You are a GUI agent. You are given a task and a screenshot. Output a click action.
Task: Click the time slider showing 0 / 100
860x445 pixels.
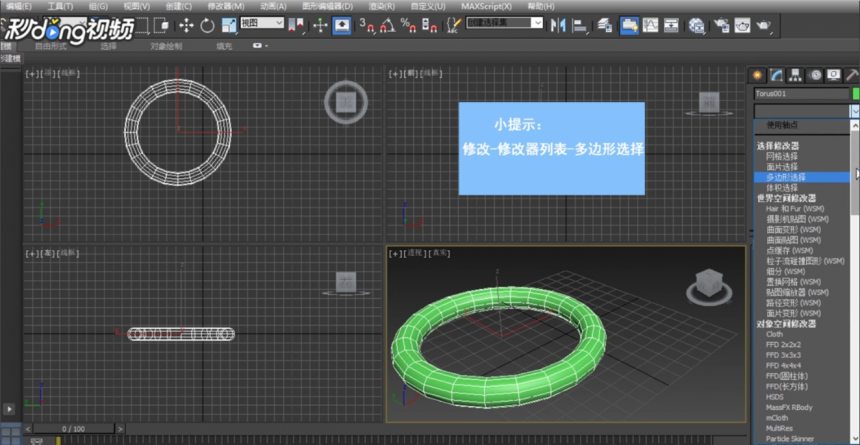tap(73, 429)
